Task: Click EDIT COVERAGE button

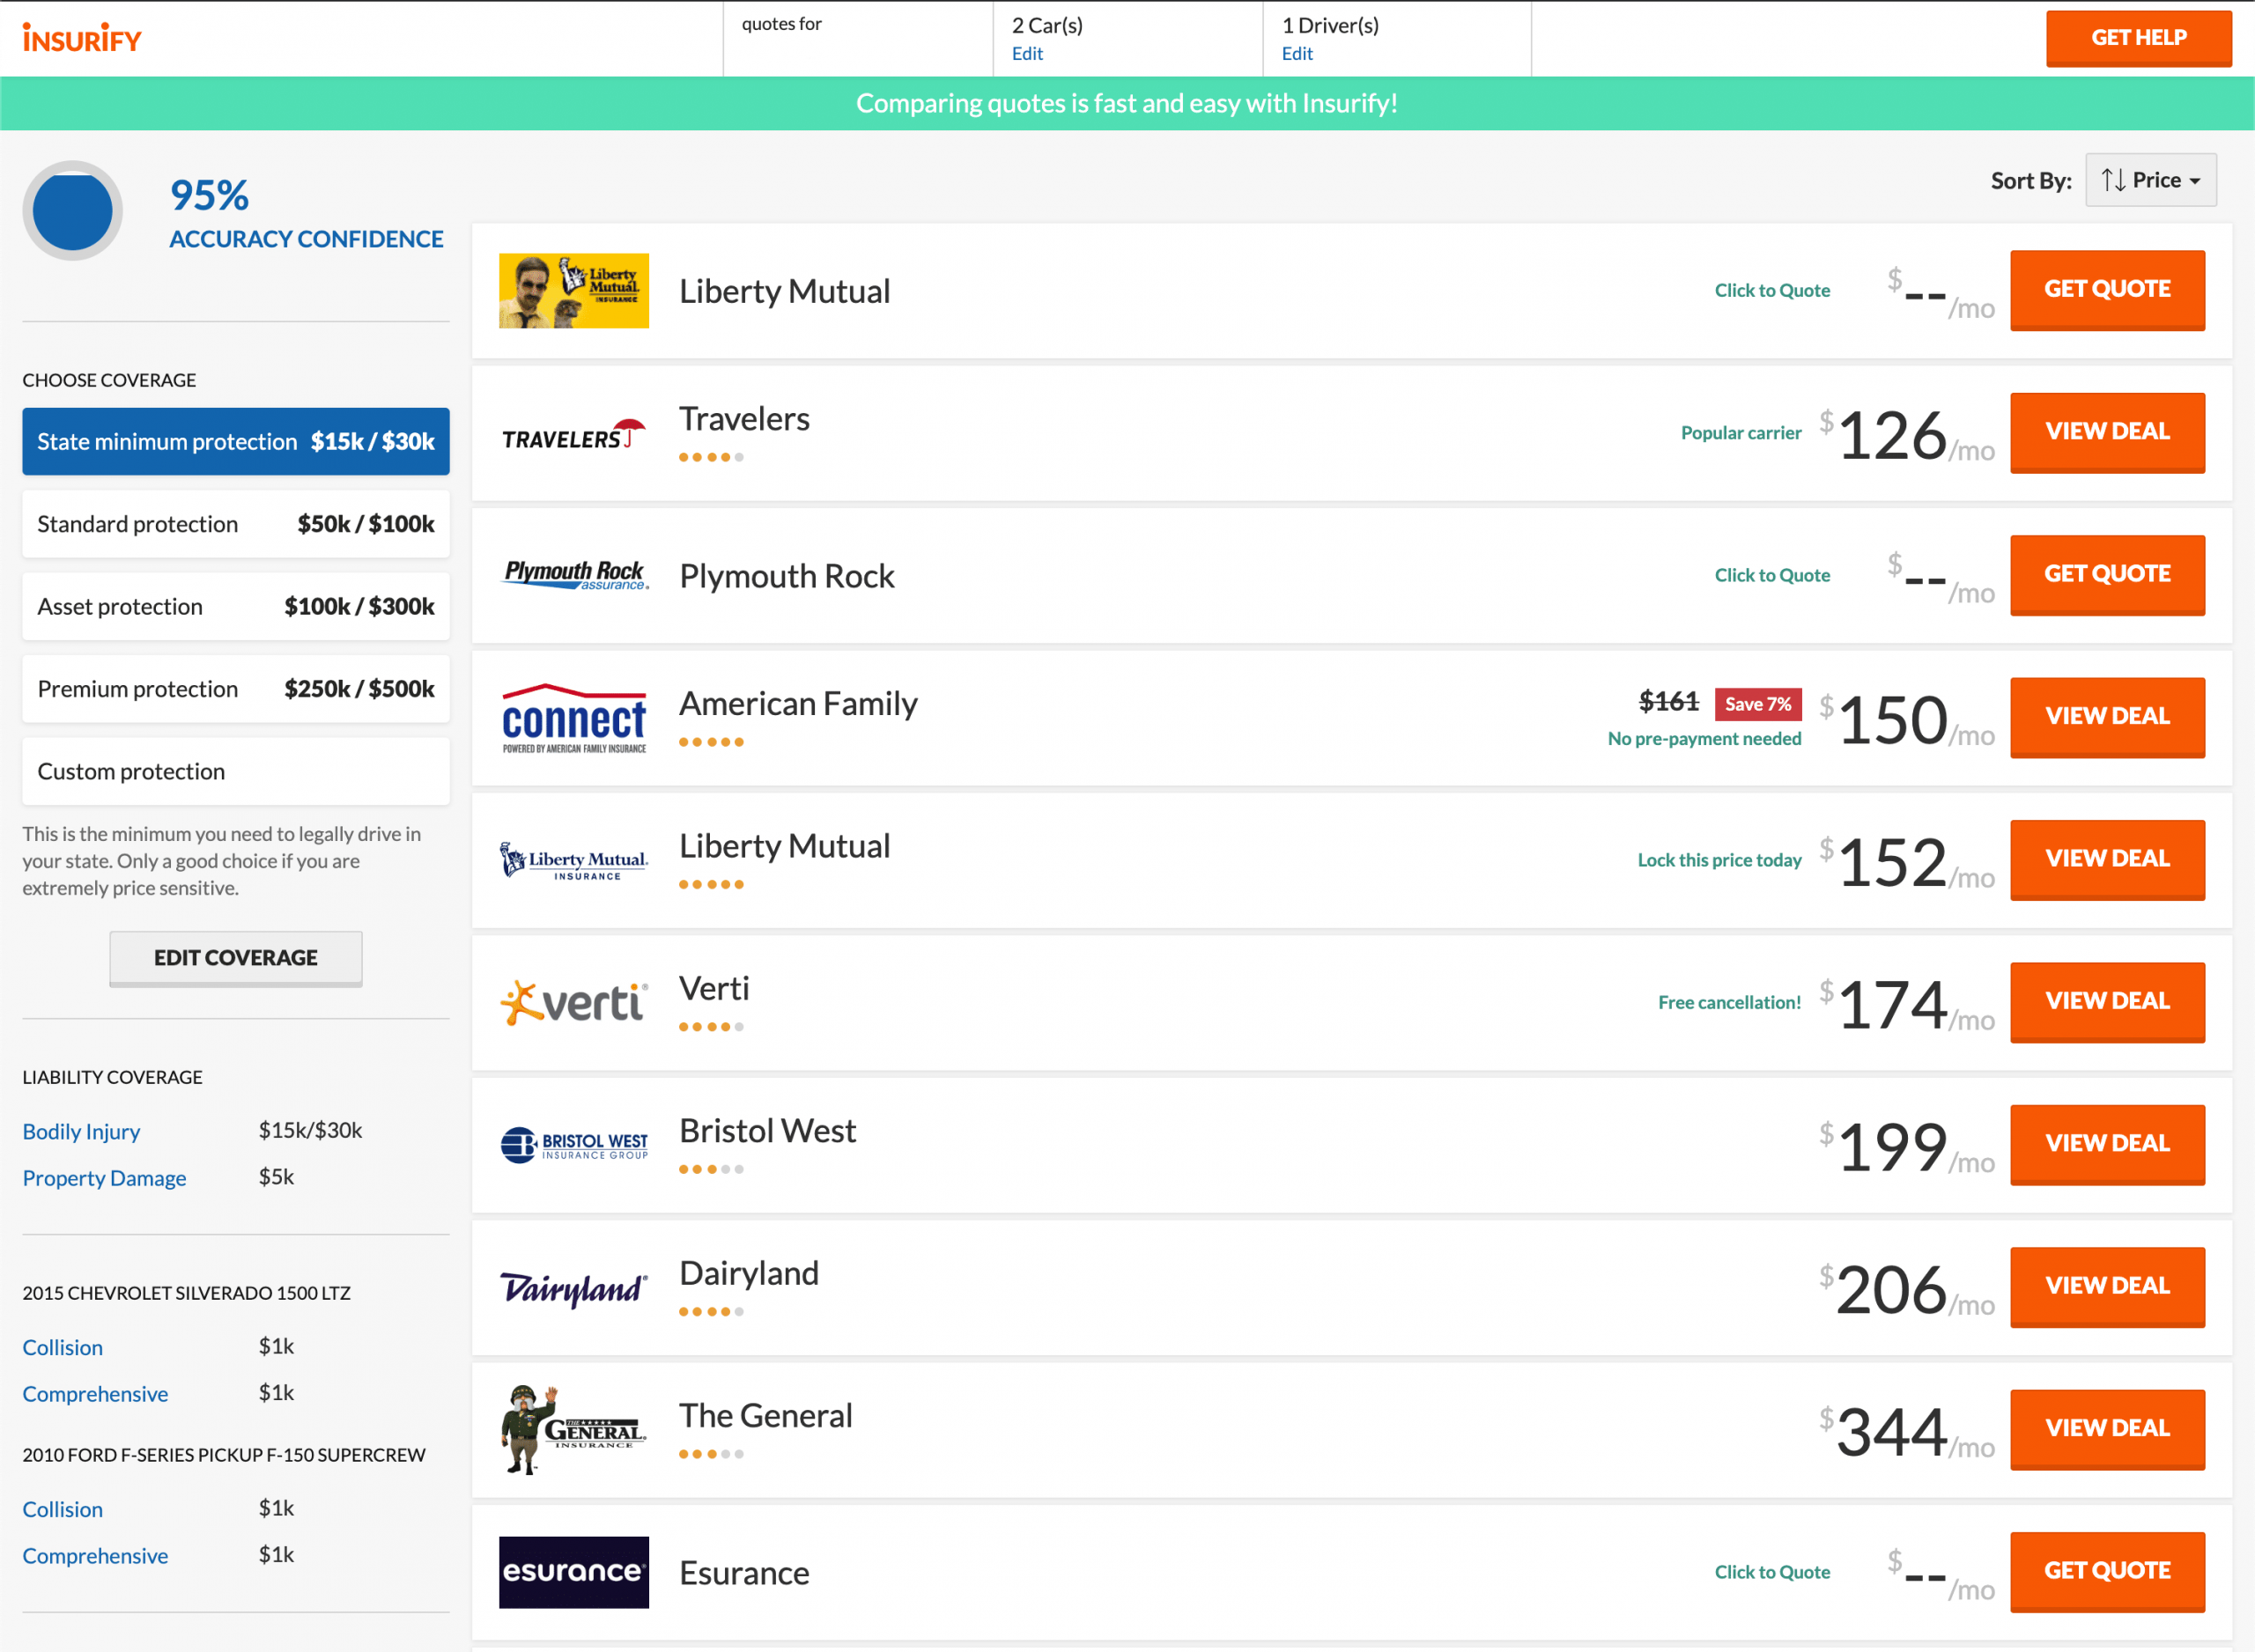Action: coord(234,957)
